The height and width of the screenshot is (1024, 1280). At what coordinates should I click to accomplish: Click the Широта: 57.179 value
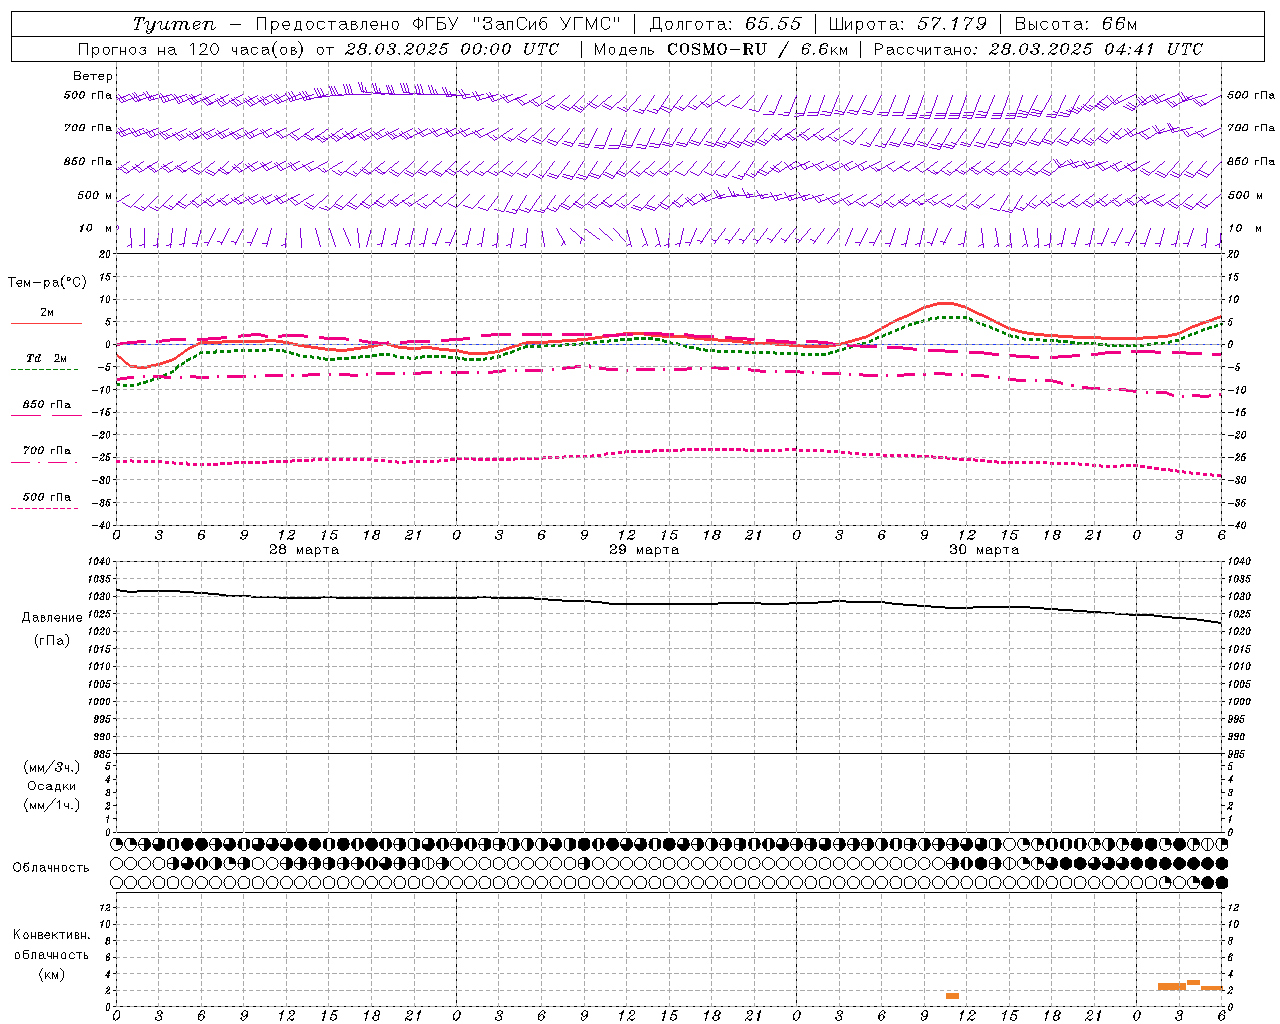908,24
